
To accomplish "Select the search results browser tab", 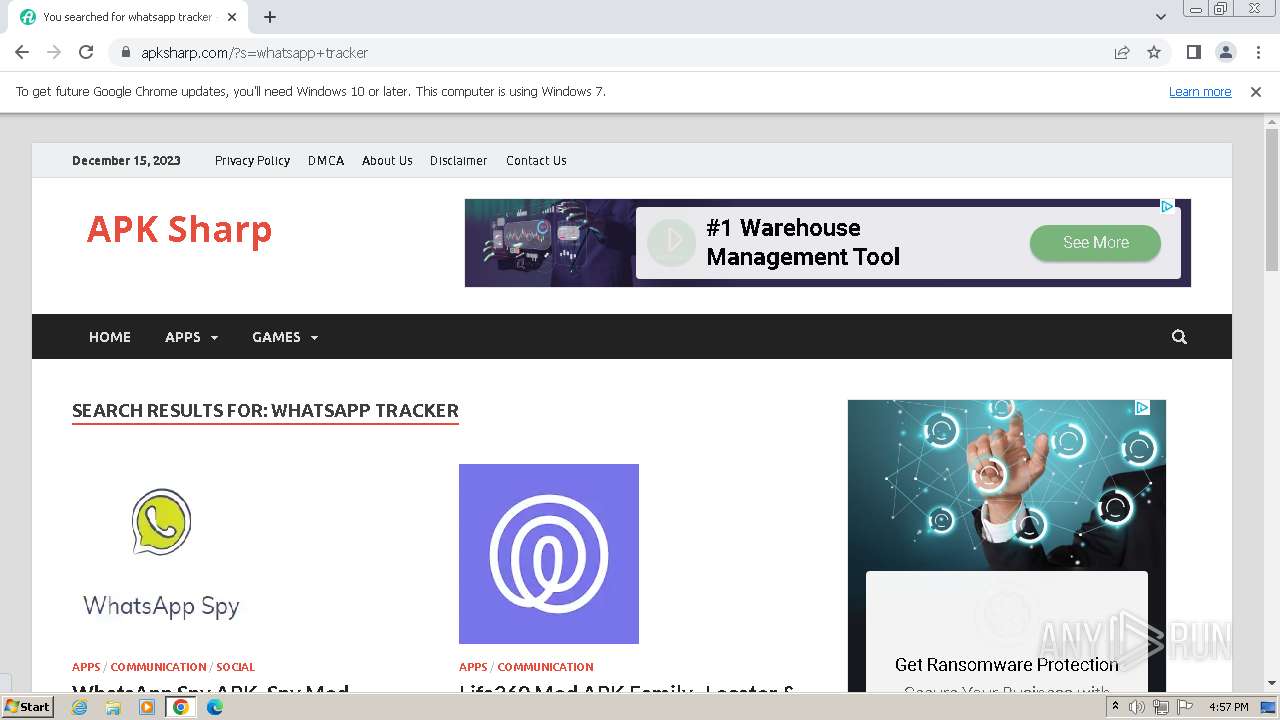I will [128, 17].
